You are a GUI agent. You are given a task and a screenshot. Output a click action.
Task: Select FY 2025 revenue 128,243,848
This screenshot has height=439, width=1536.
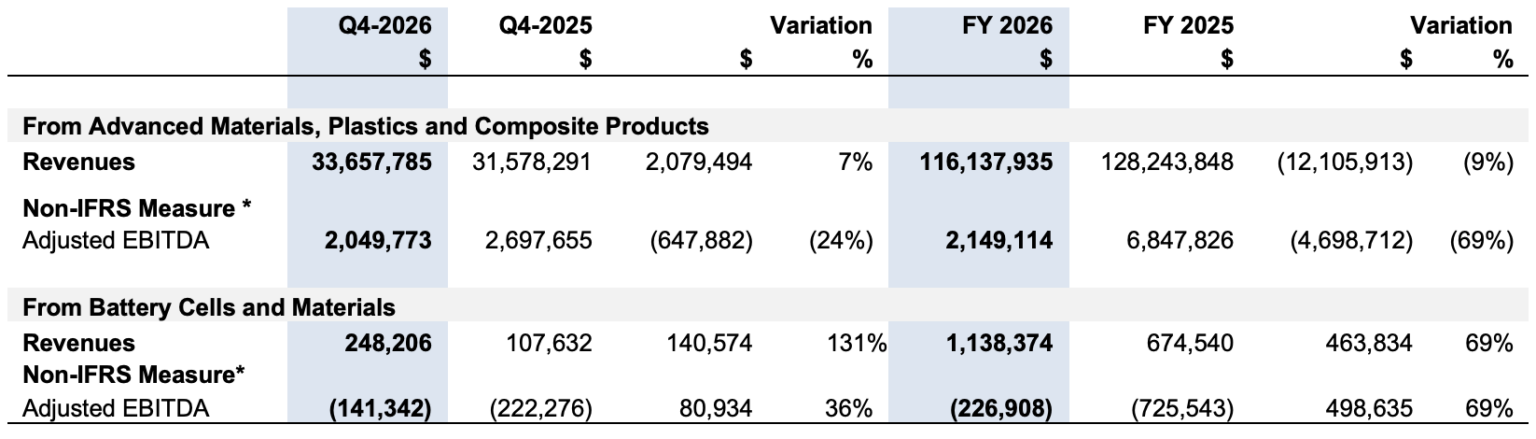coord(1167,163)
